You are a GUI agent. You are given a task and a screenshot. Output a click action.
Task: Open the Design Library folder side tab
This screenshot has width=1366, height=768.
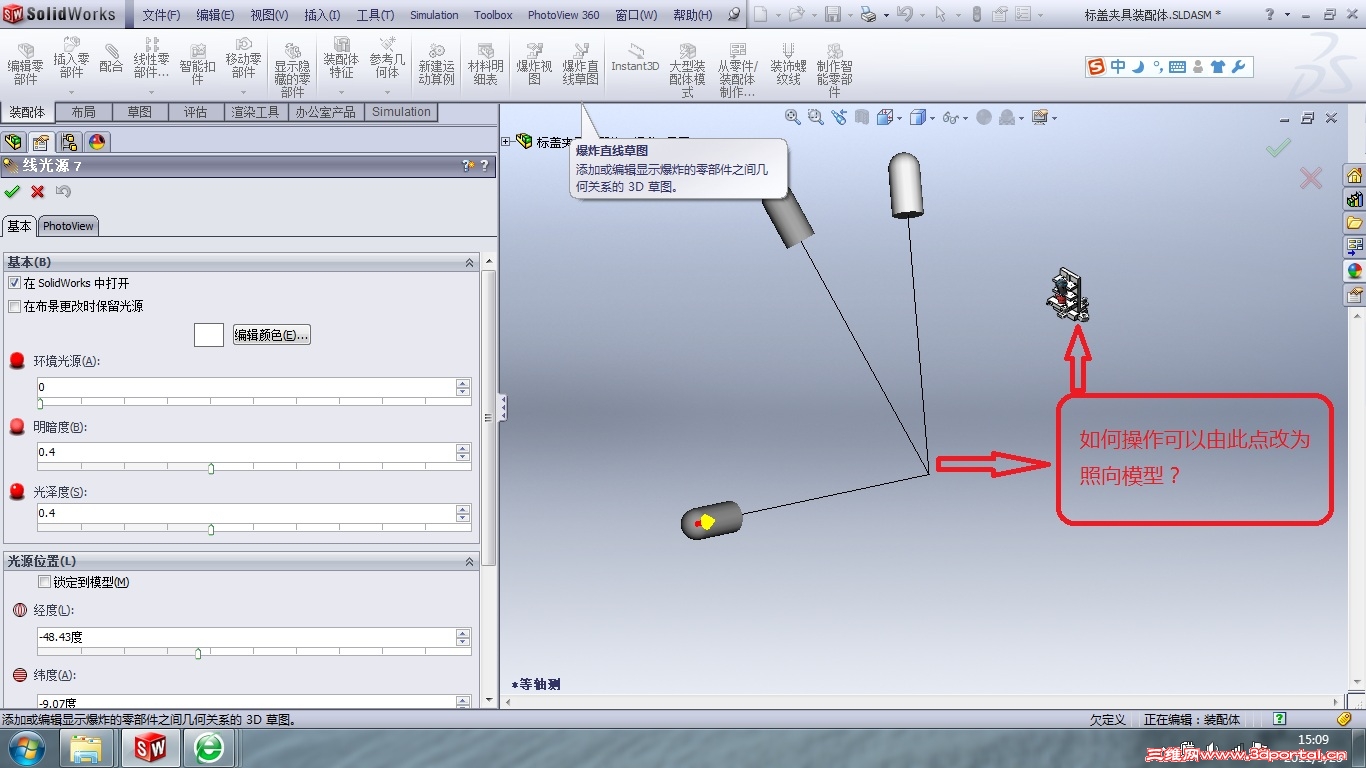click(1354, 222)
